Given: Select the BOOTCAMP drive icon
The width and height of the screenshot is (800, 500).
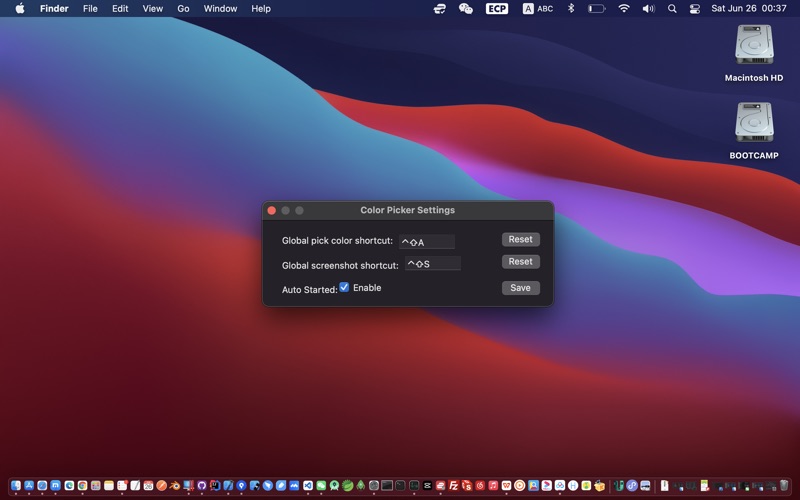Looking at the screenshot, I should pos(754,122).
